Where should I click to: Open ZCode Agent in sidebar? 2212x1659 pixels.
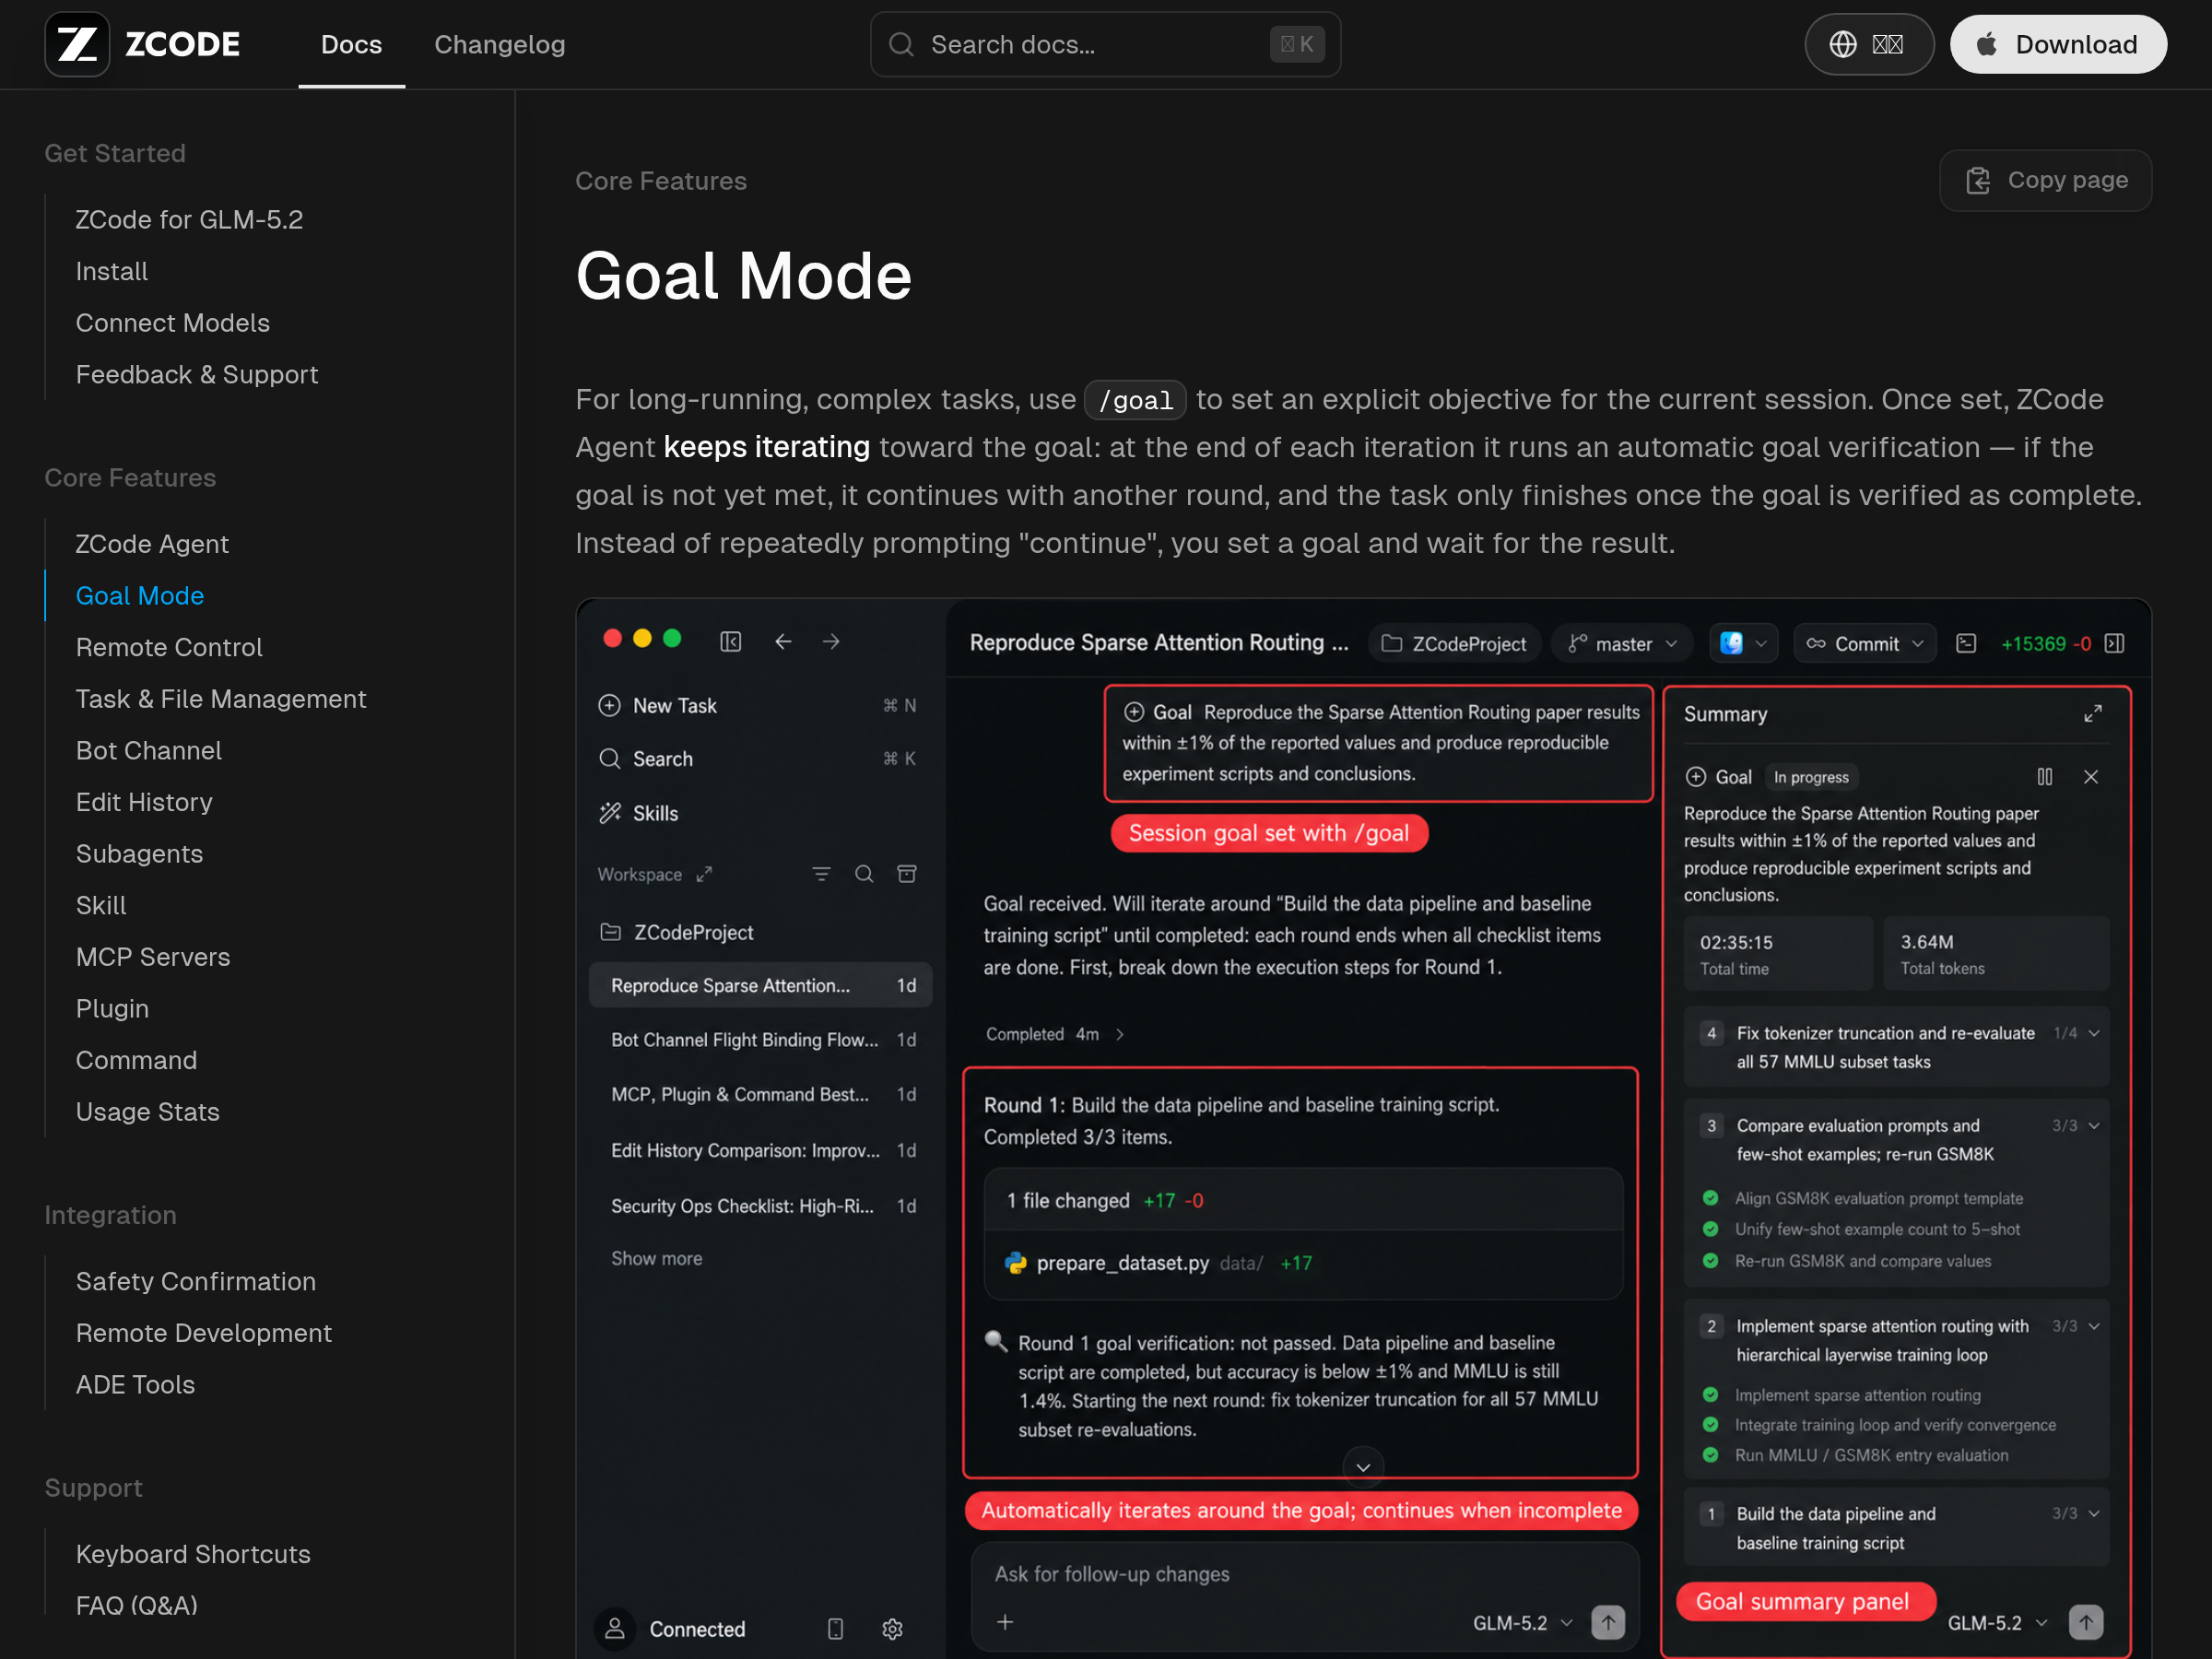point(152,544)
